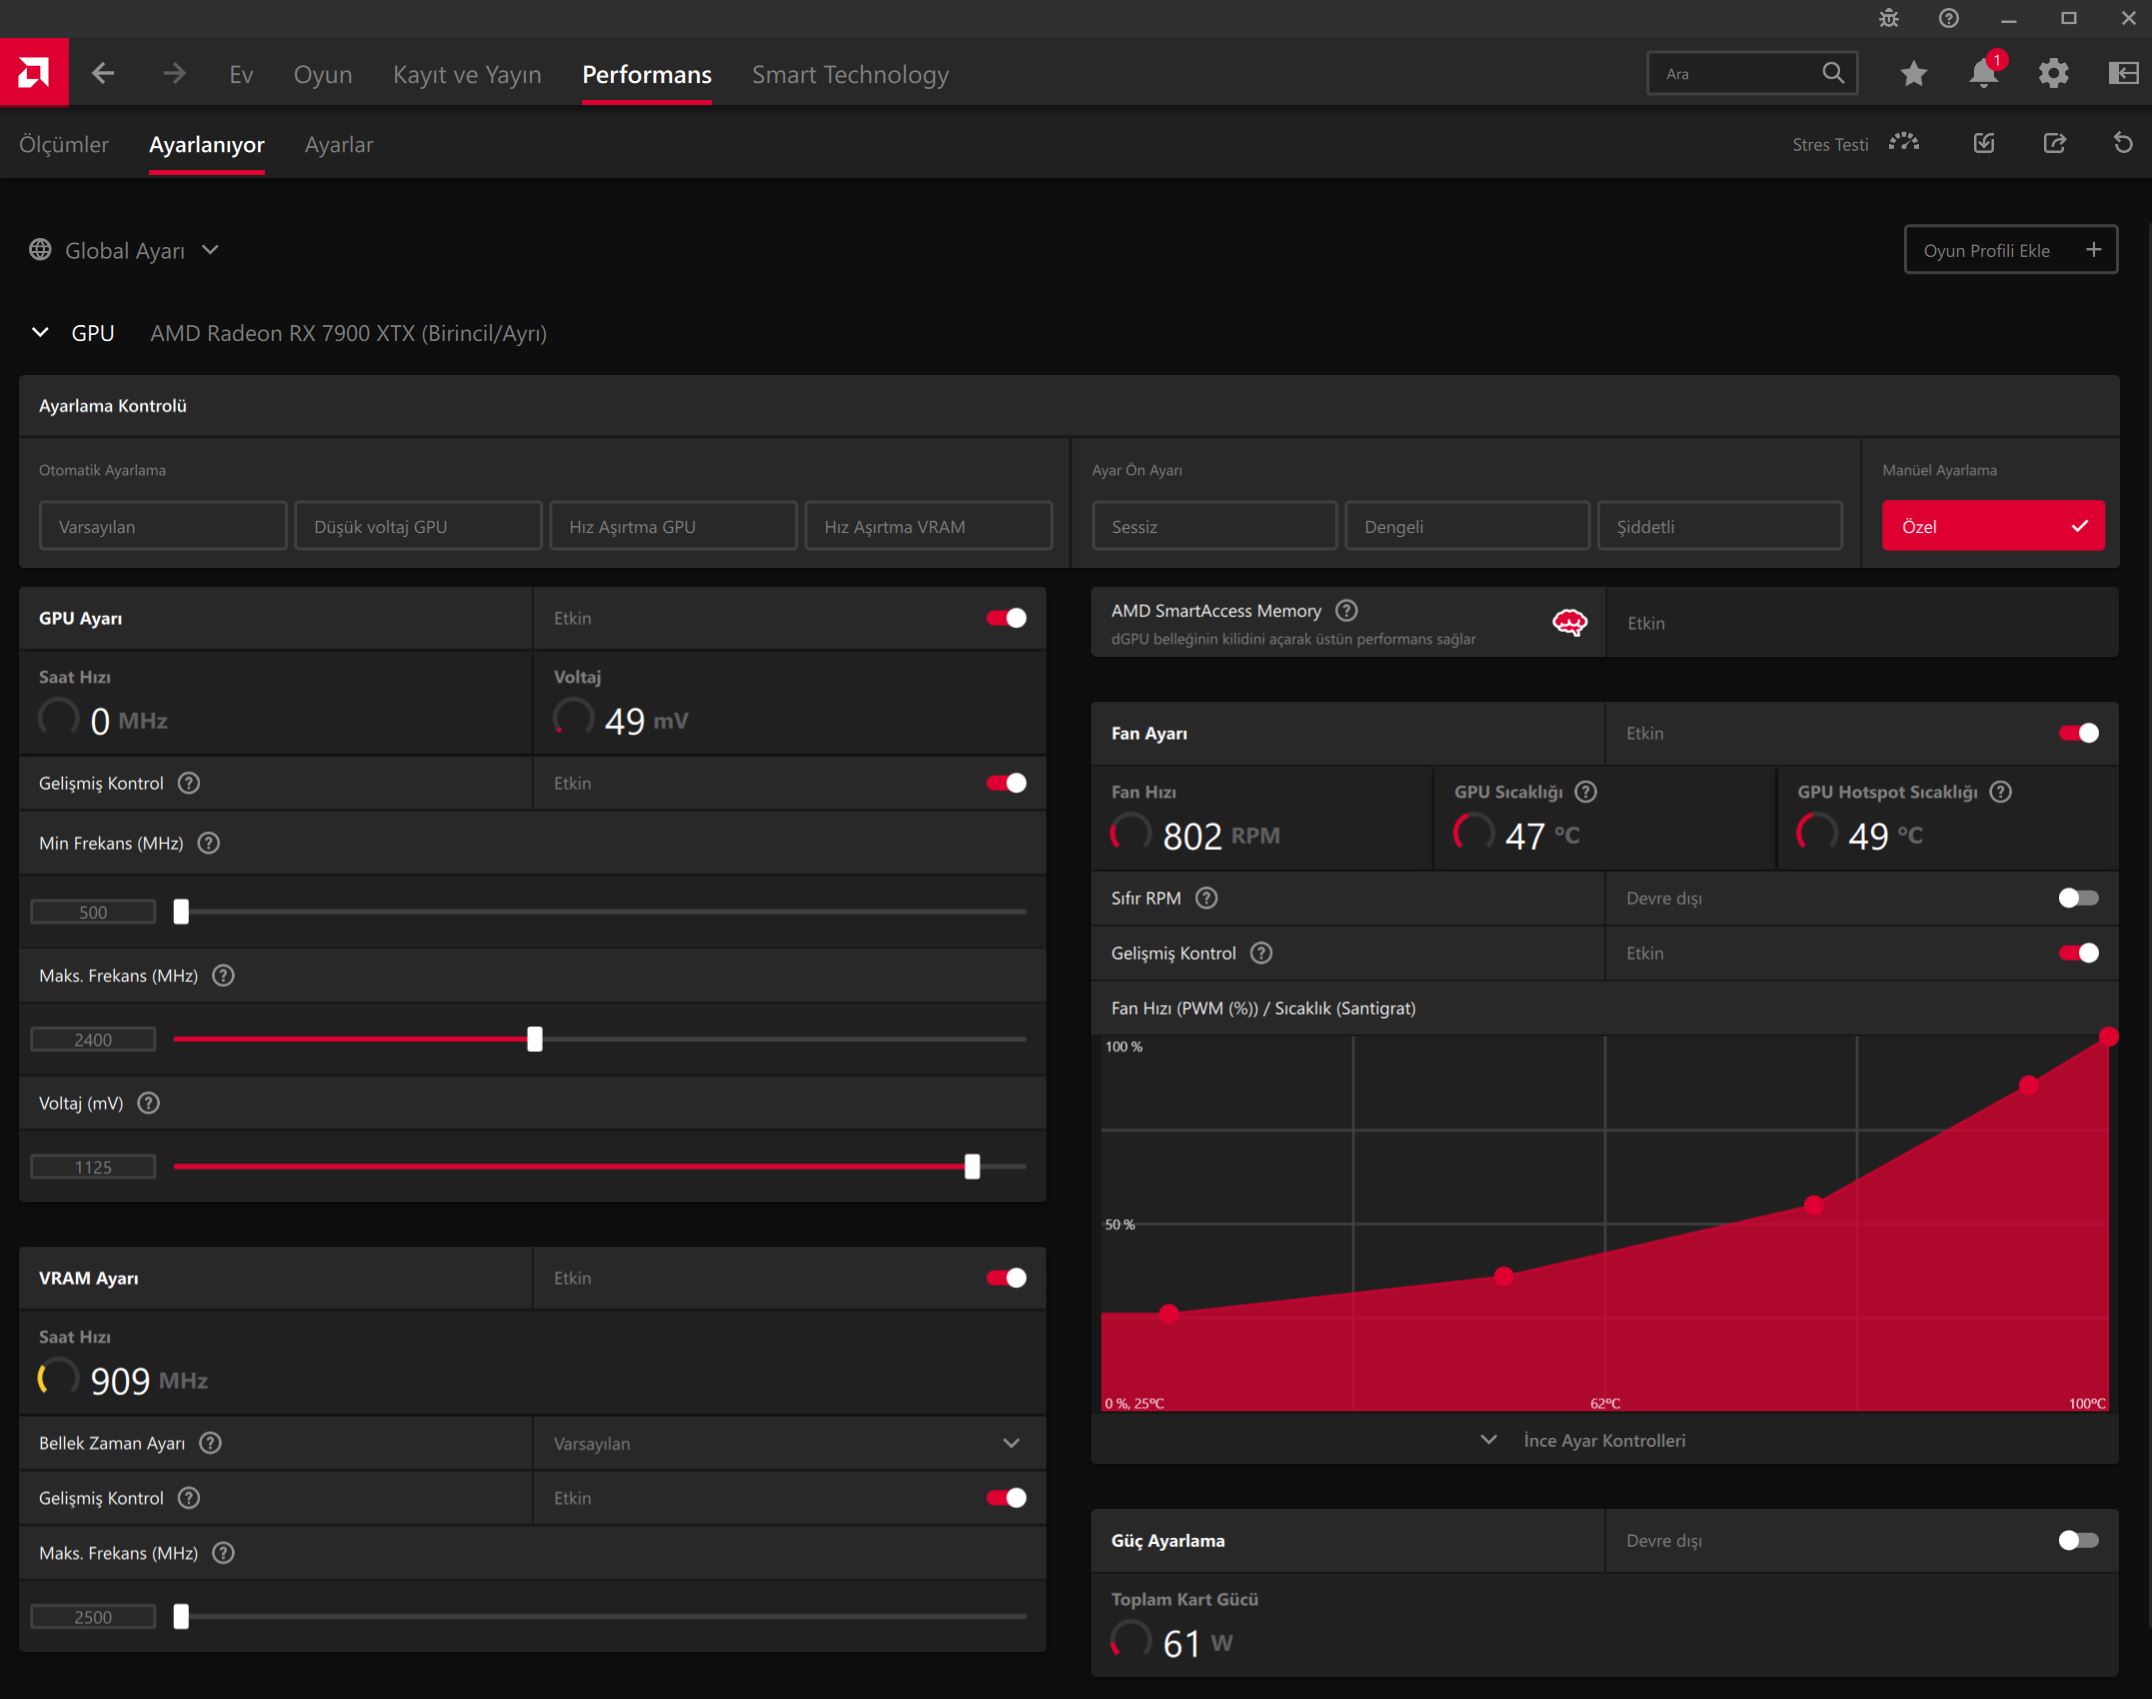The width and height of the screenshot is (2152, 1699).
Task: Go forward with the right arrow
Action: tap(174, 73)
